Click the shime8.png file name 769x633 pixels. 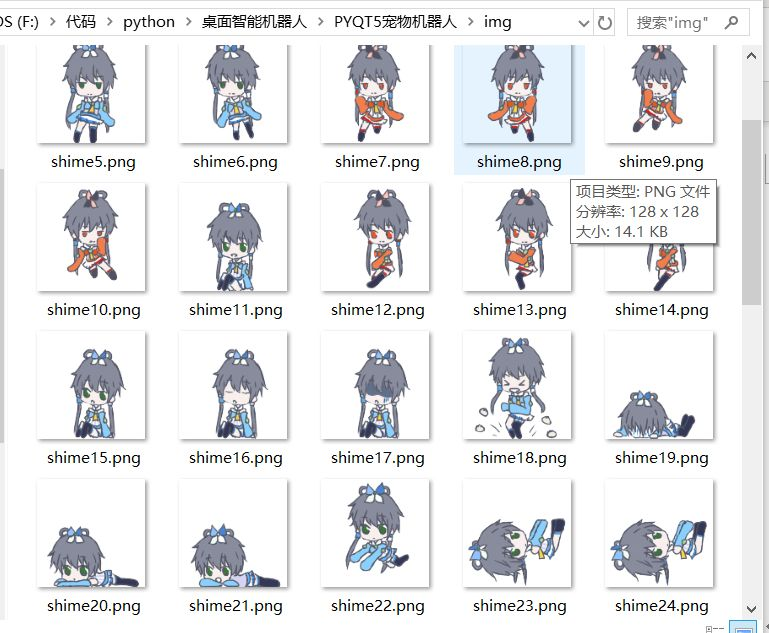point(519,162)
